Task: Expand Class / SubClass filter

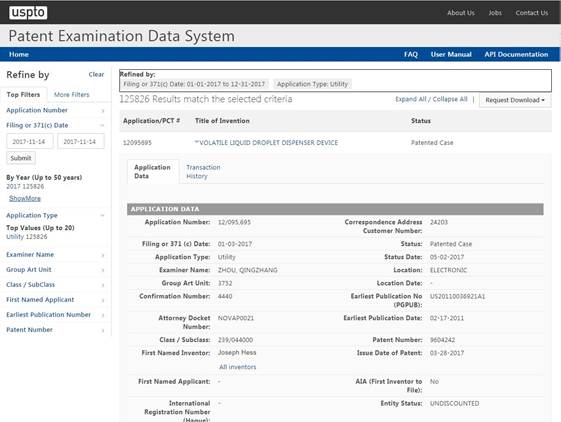Action: tap(55, 285)
